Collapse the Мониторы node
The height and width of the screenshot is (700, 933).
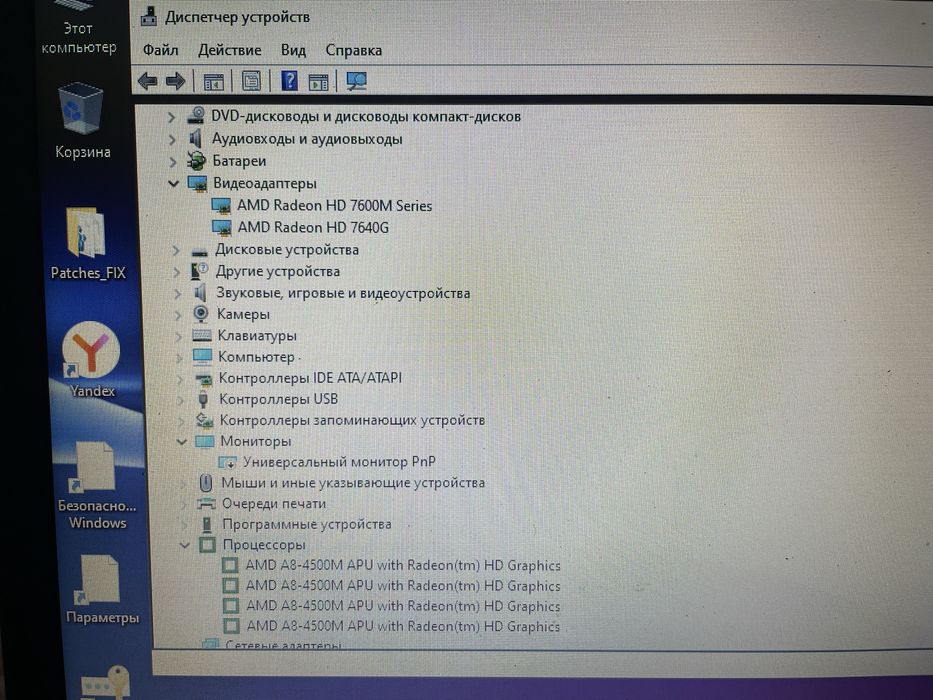coord(181,442)
